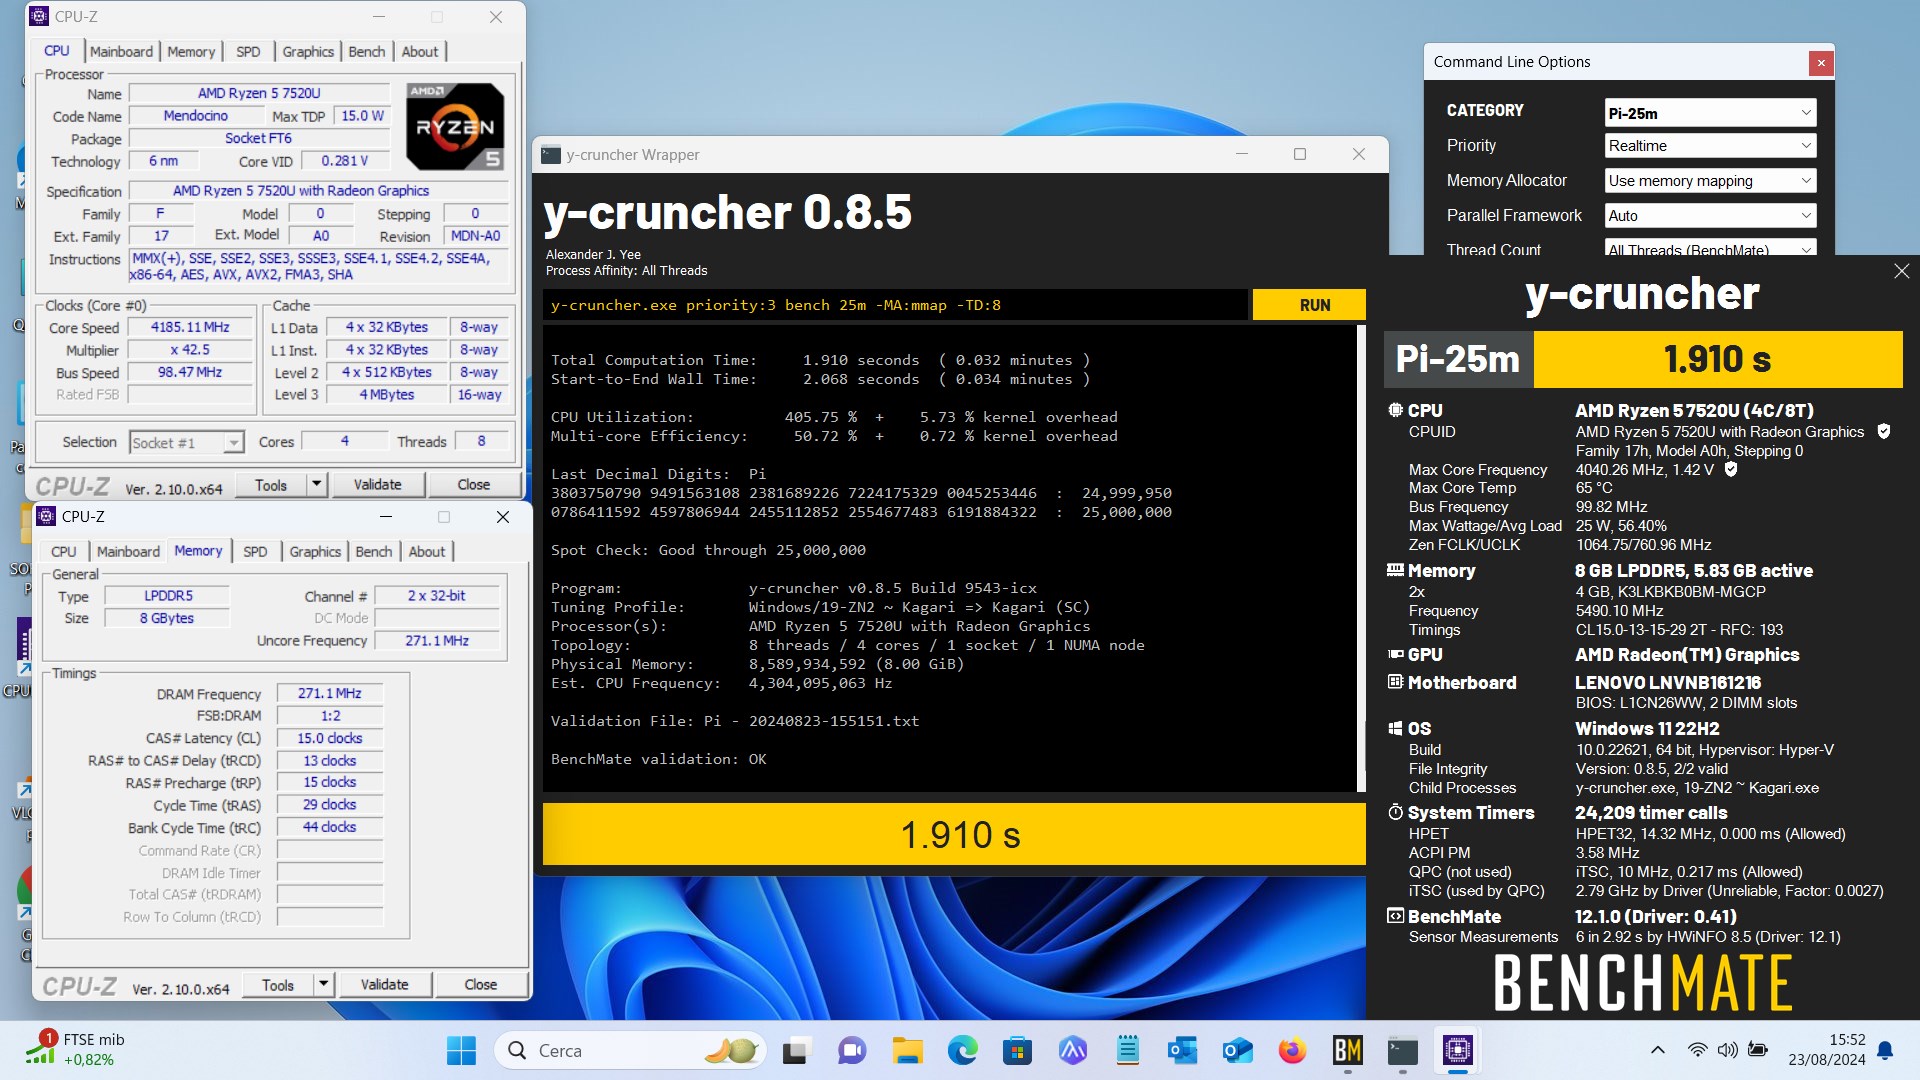Click the yellow RUN button in y-cruncher Wrapper
This screenshot has width=1920, height=1080.
(1309, 305)
